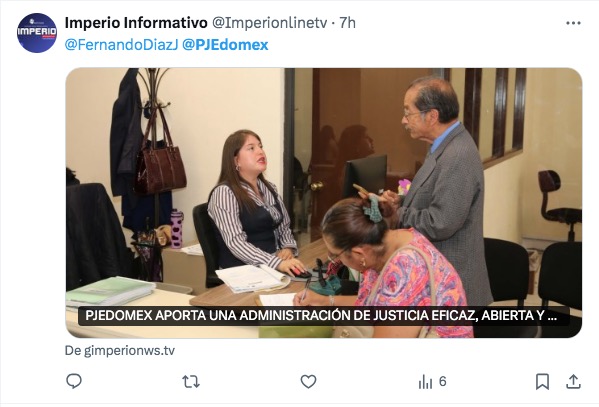Open the PJEDOMEX APORTA UNA ADMINISTRACIÓN headline
599x407 pixels.
point(321,316)
